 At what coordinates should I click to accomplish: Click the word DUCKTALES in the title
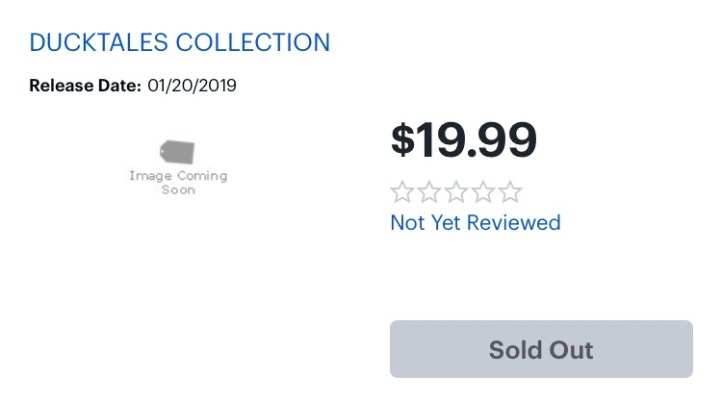[99, 43]
